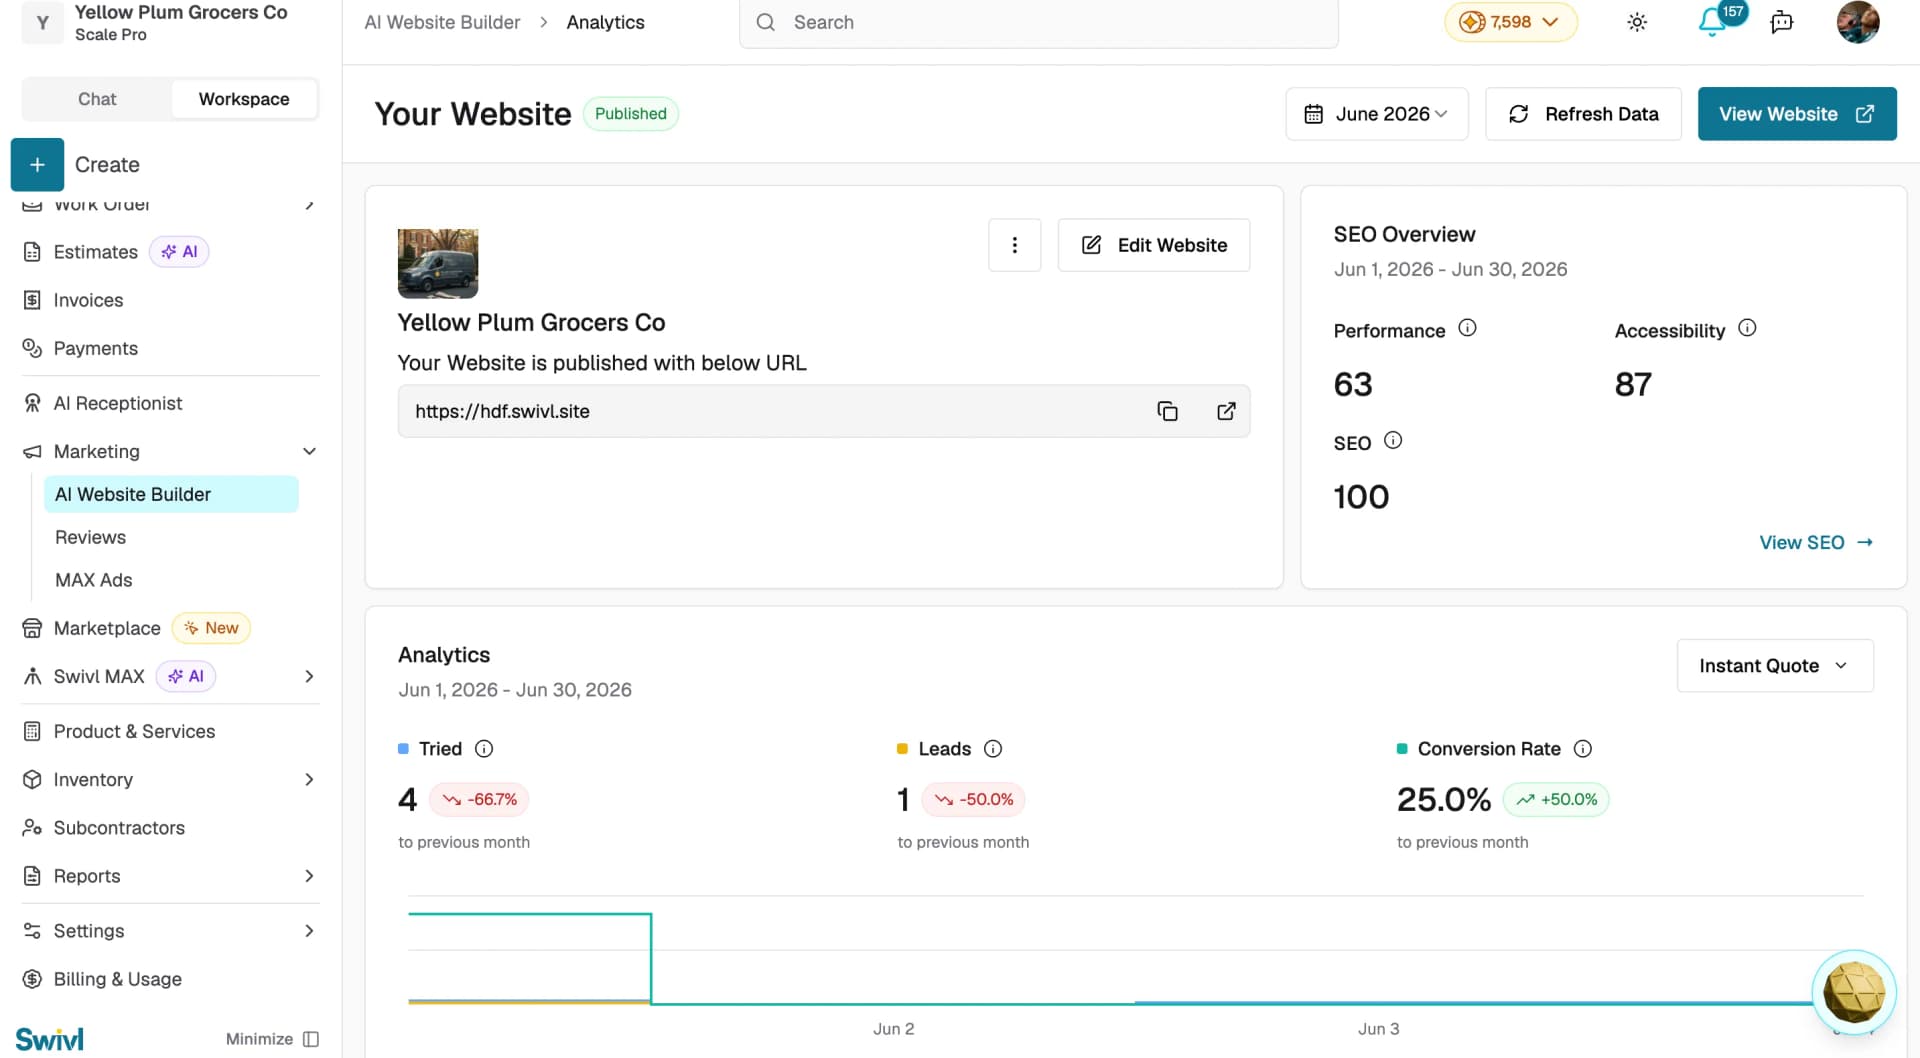Copy the website URL with copy icon
The width and height of the screenshot is (1920, 1058).
[1167, 411]
